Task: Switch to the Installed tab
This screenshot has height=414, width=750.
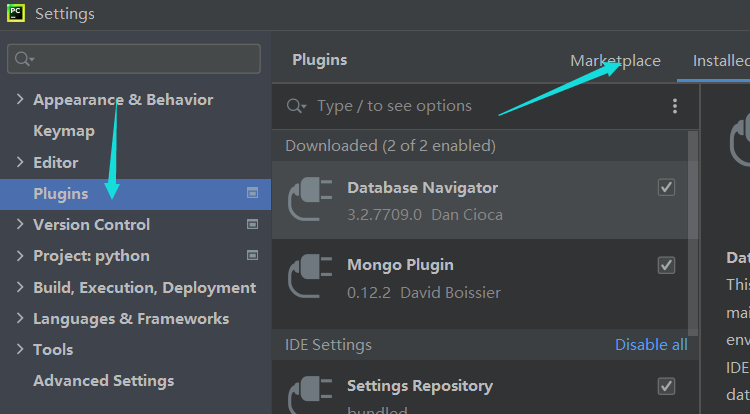Action: [721, 61]
